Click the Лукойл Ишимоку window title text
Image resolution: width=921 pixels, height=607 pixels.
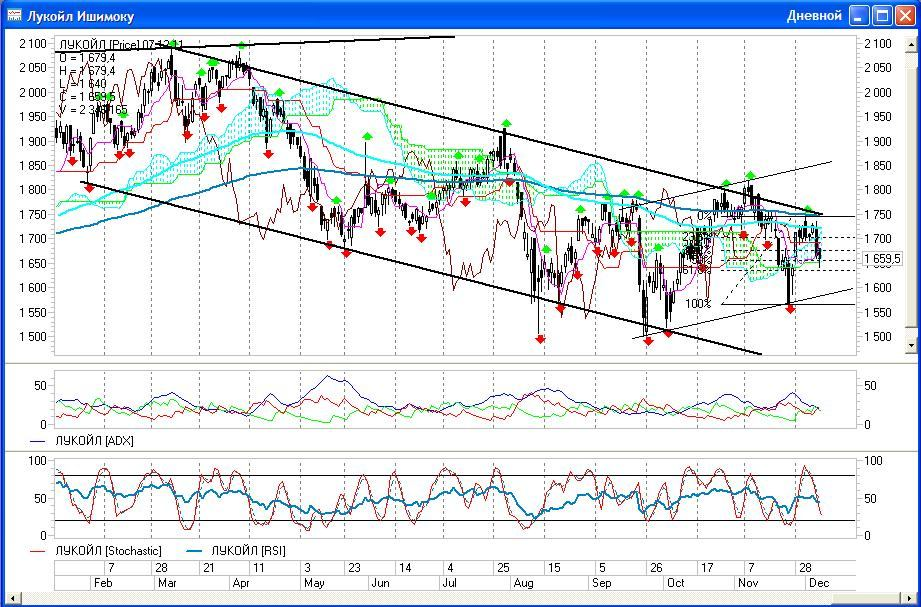(80, 16)
